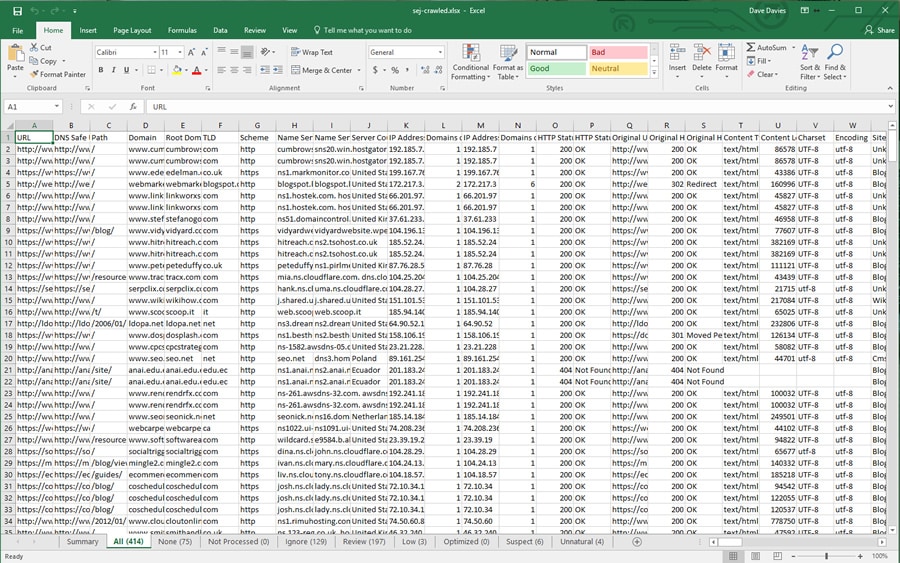Expand the General number format dropdown

click(440, 52)
